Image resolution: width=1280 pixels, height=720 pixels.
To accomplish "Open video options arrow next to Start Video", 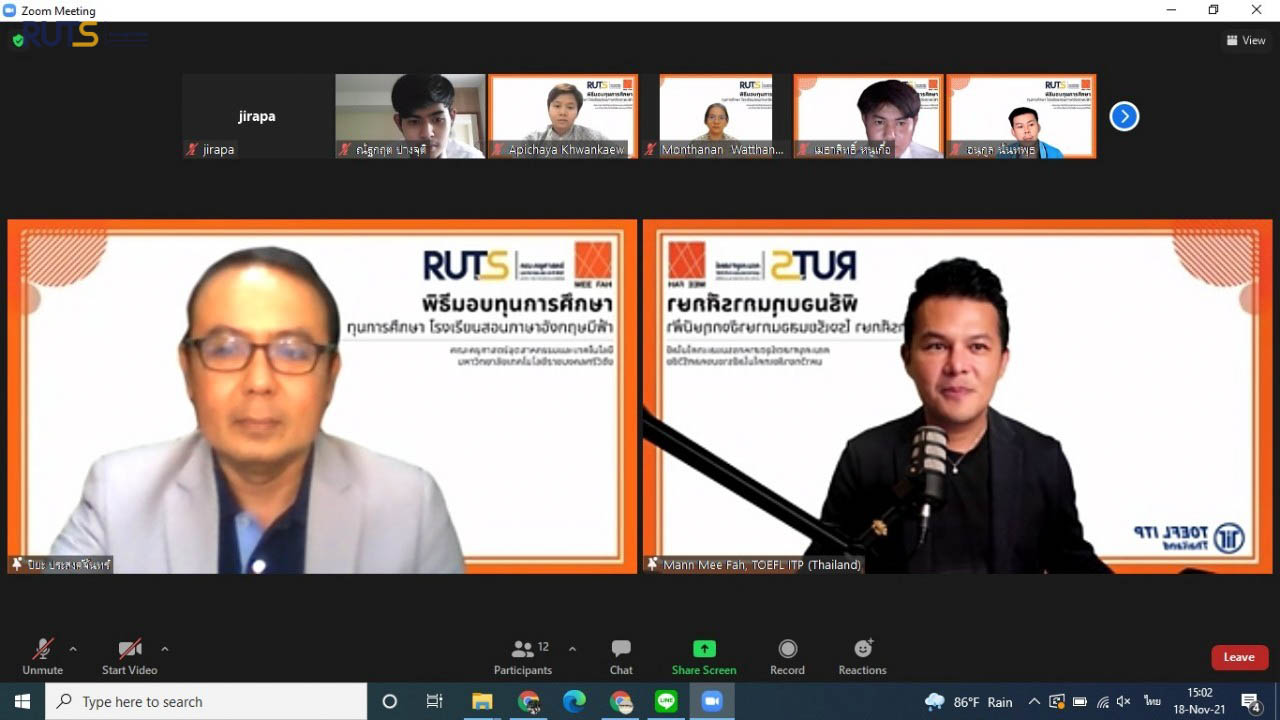I will (x=164, y=649).
